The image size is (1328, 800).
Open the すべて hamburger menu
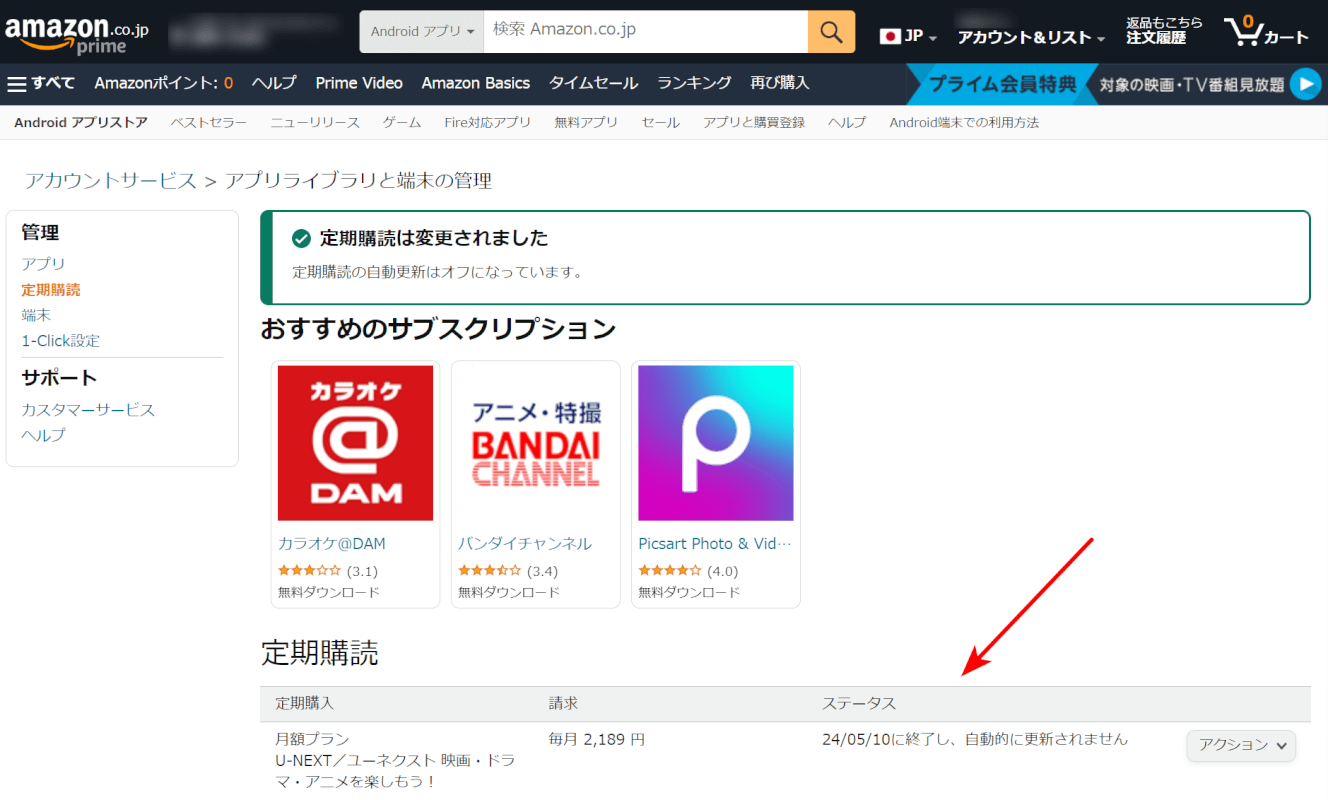41,83
